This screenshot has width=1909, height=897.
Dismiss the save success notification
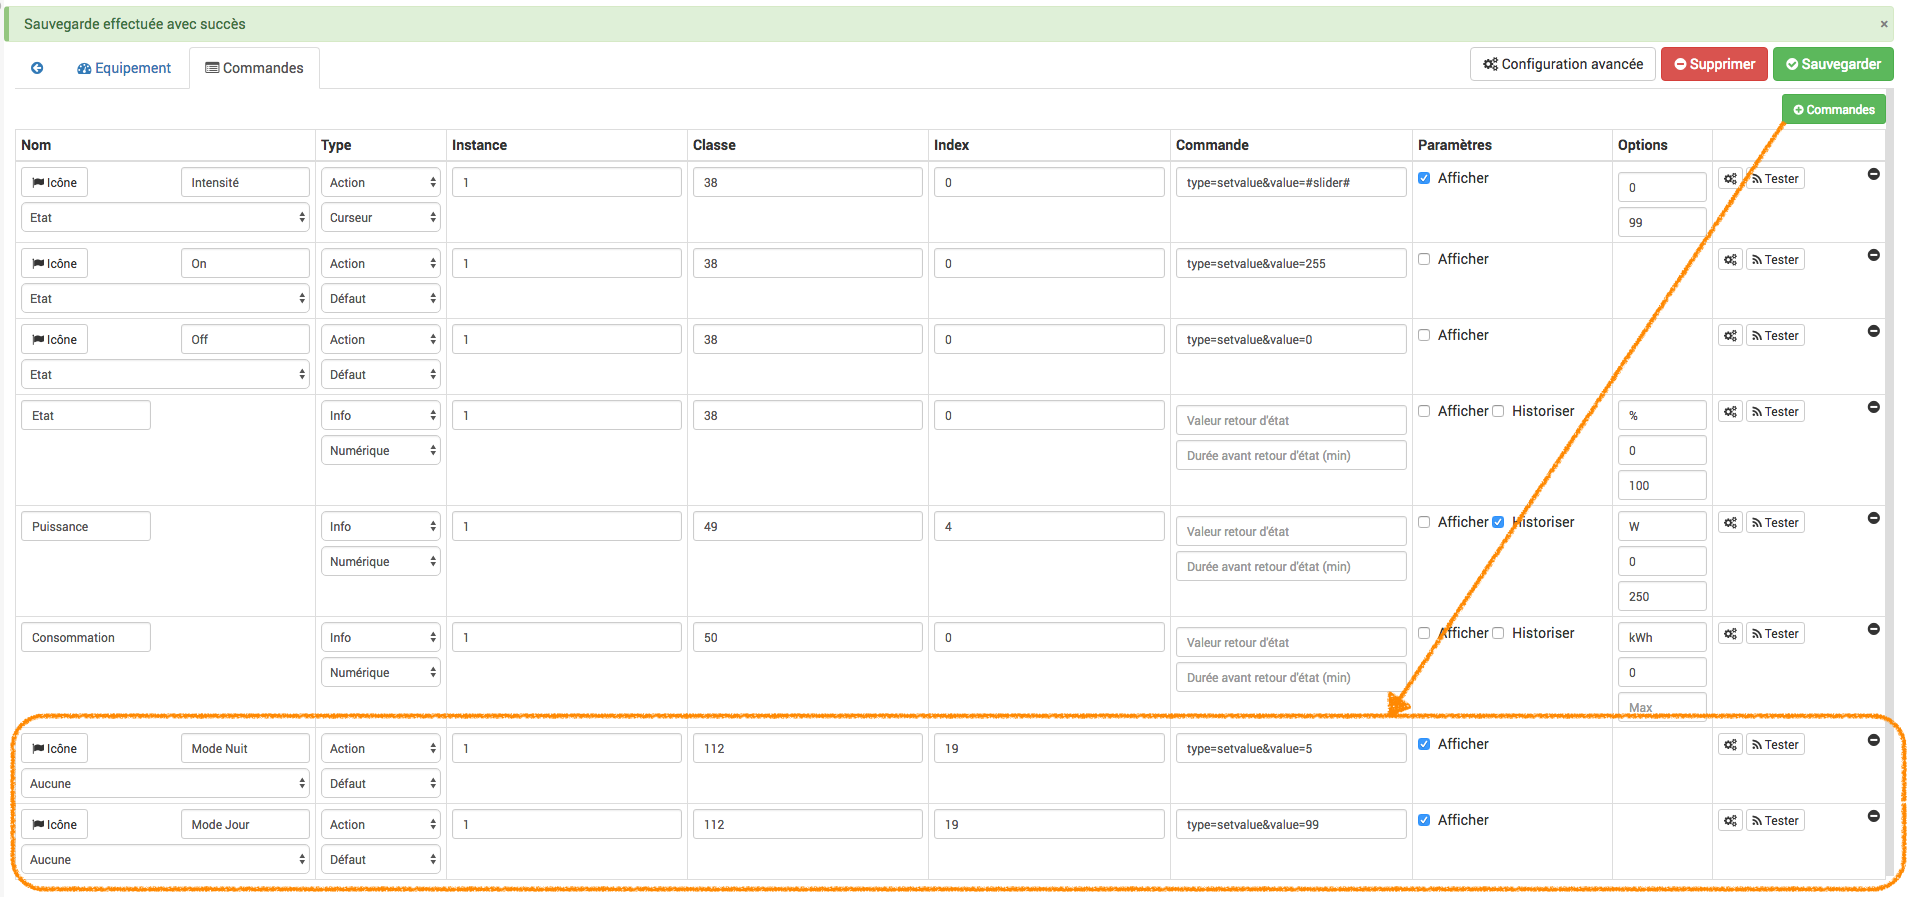[x=1884, y=24]
